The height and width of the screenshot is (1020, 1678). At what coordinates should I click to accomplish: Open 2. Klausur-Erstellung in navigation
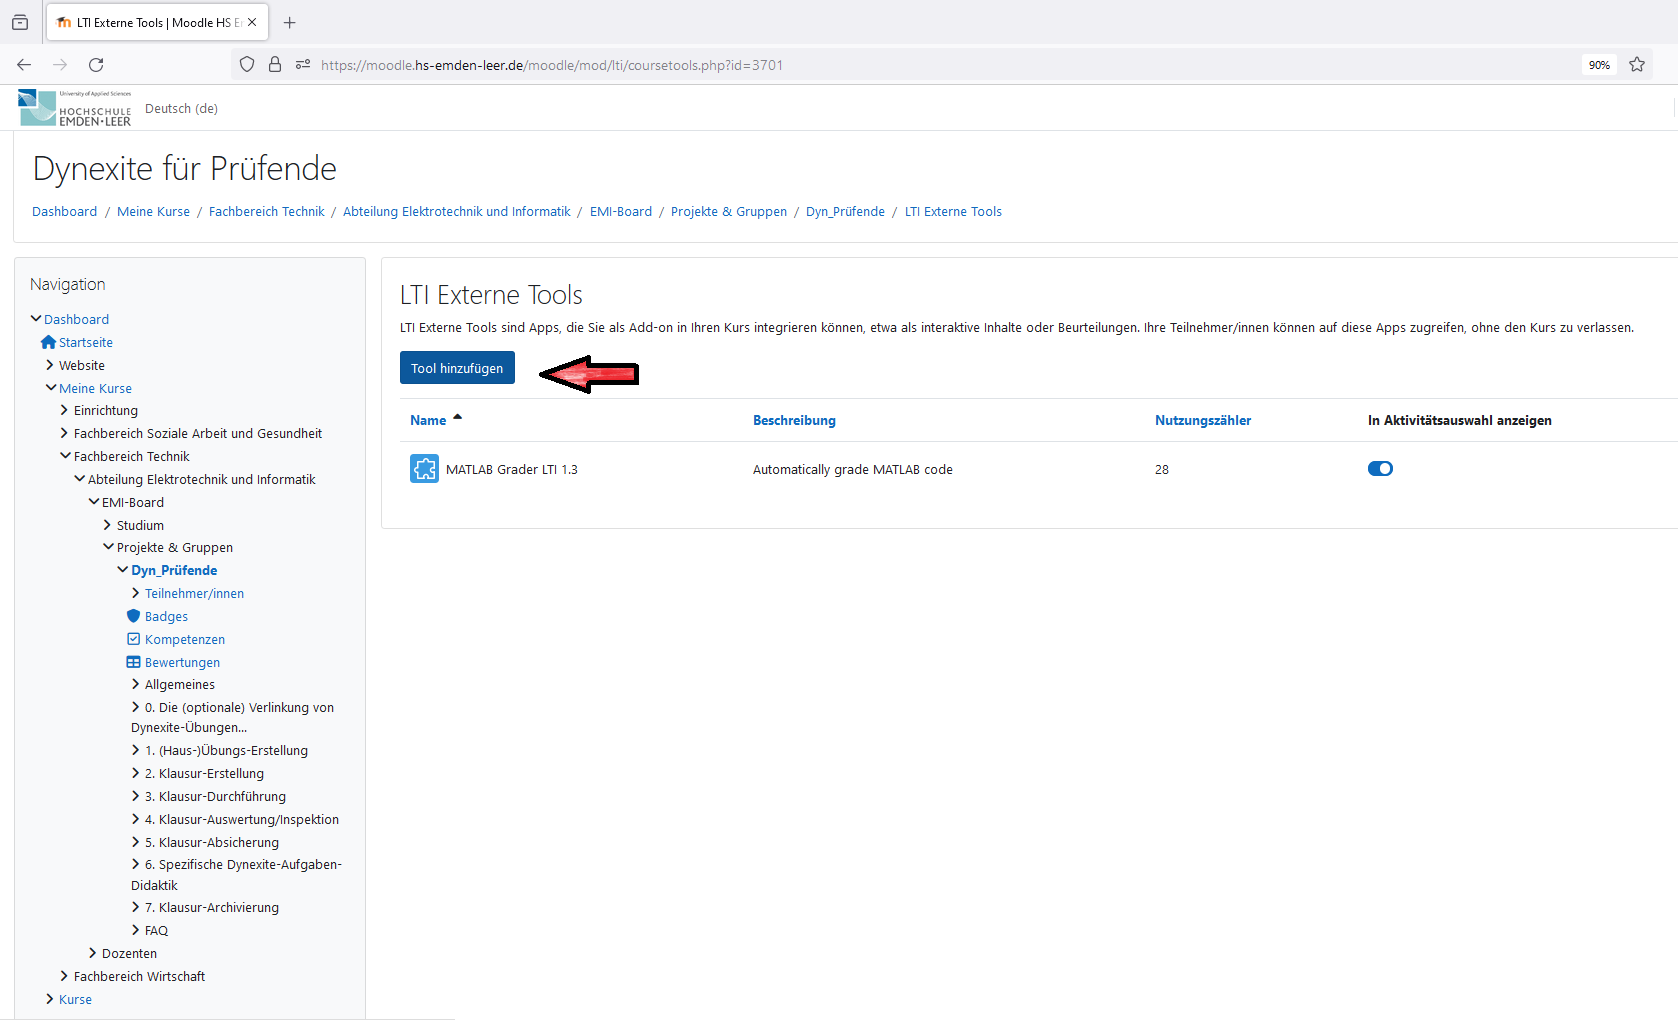tap(204, 773)
